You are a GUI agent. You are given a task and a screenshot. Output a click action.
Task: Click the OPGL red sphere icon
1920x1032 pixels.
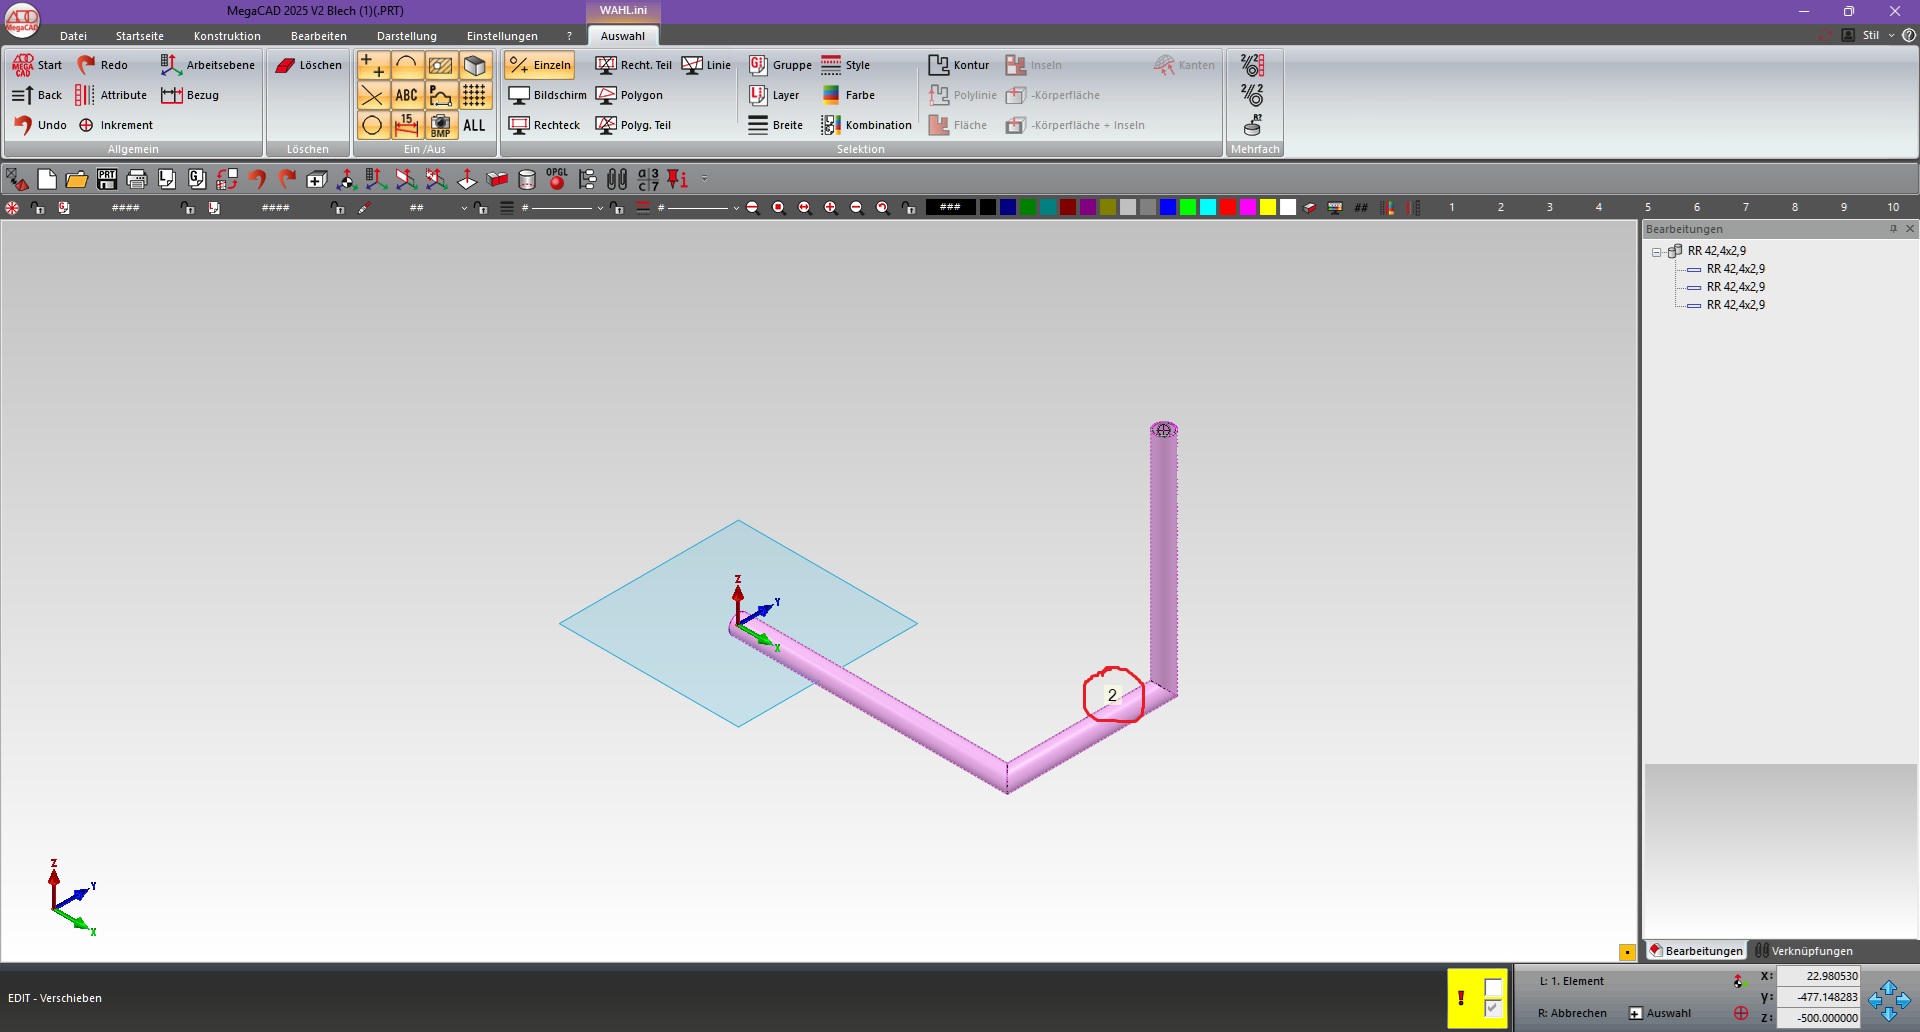point(557,179)
